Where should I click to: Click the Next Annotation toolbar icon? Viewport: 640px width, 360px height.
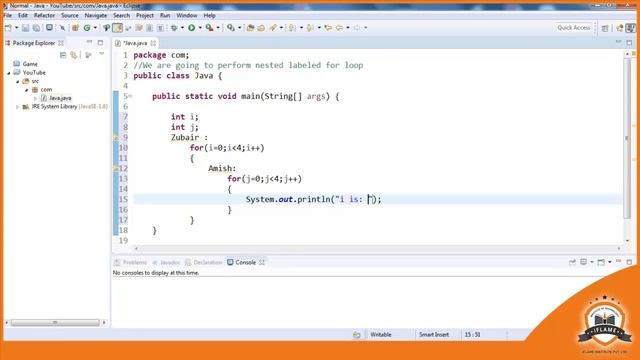click(292, 28)
